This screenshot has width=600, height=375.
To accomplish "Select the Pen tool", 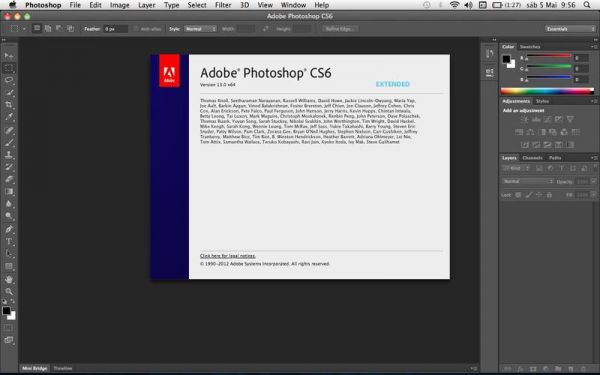I will coord(9,229).
